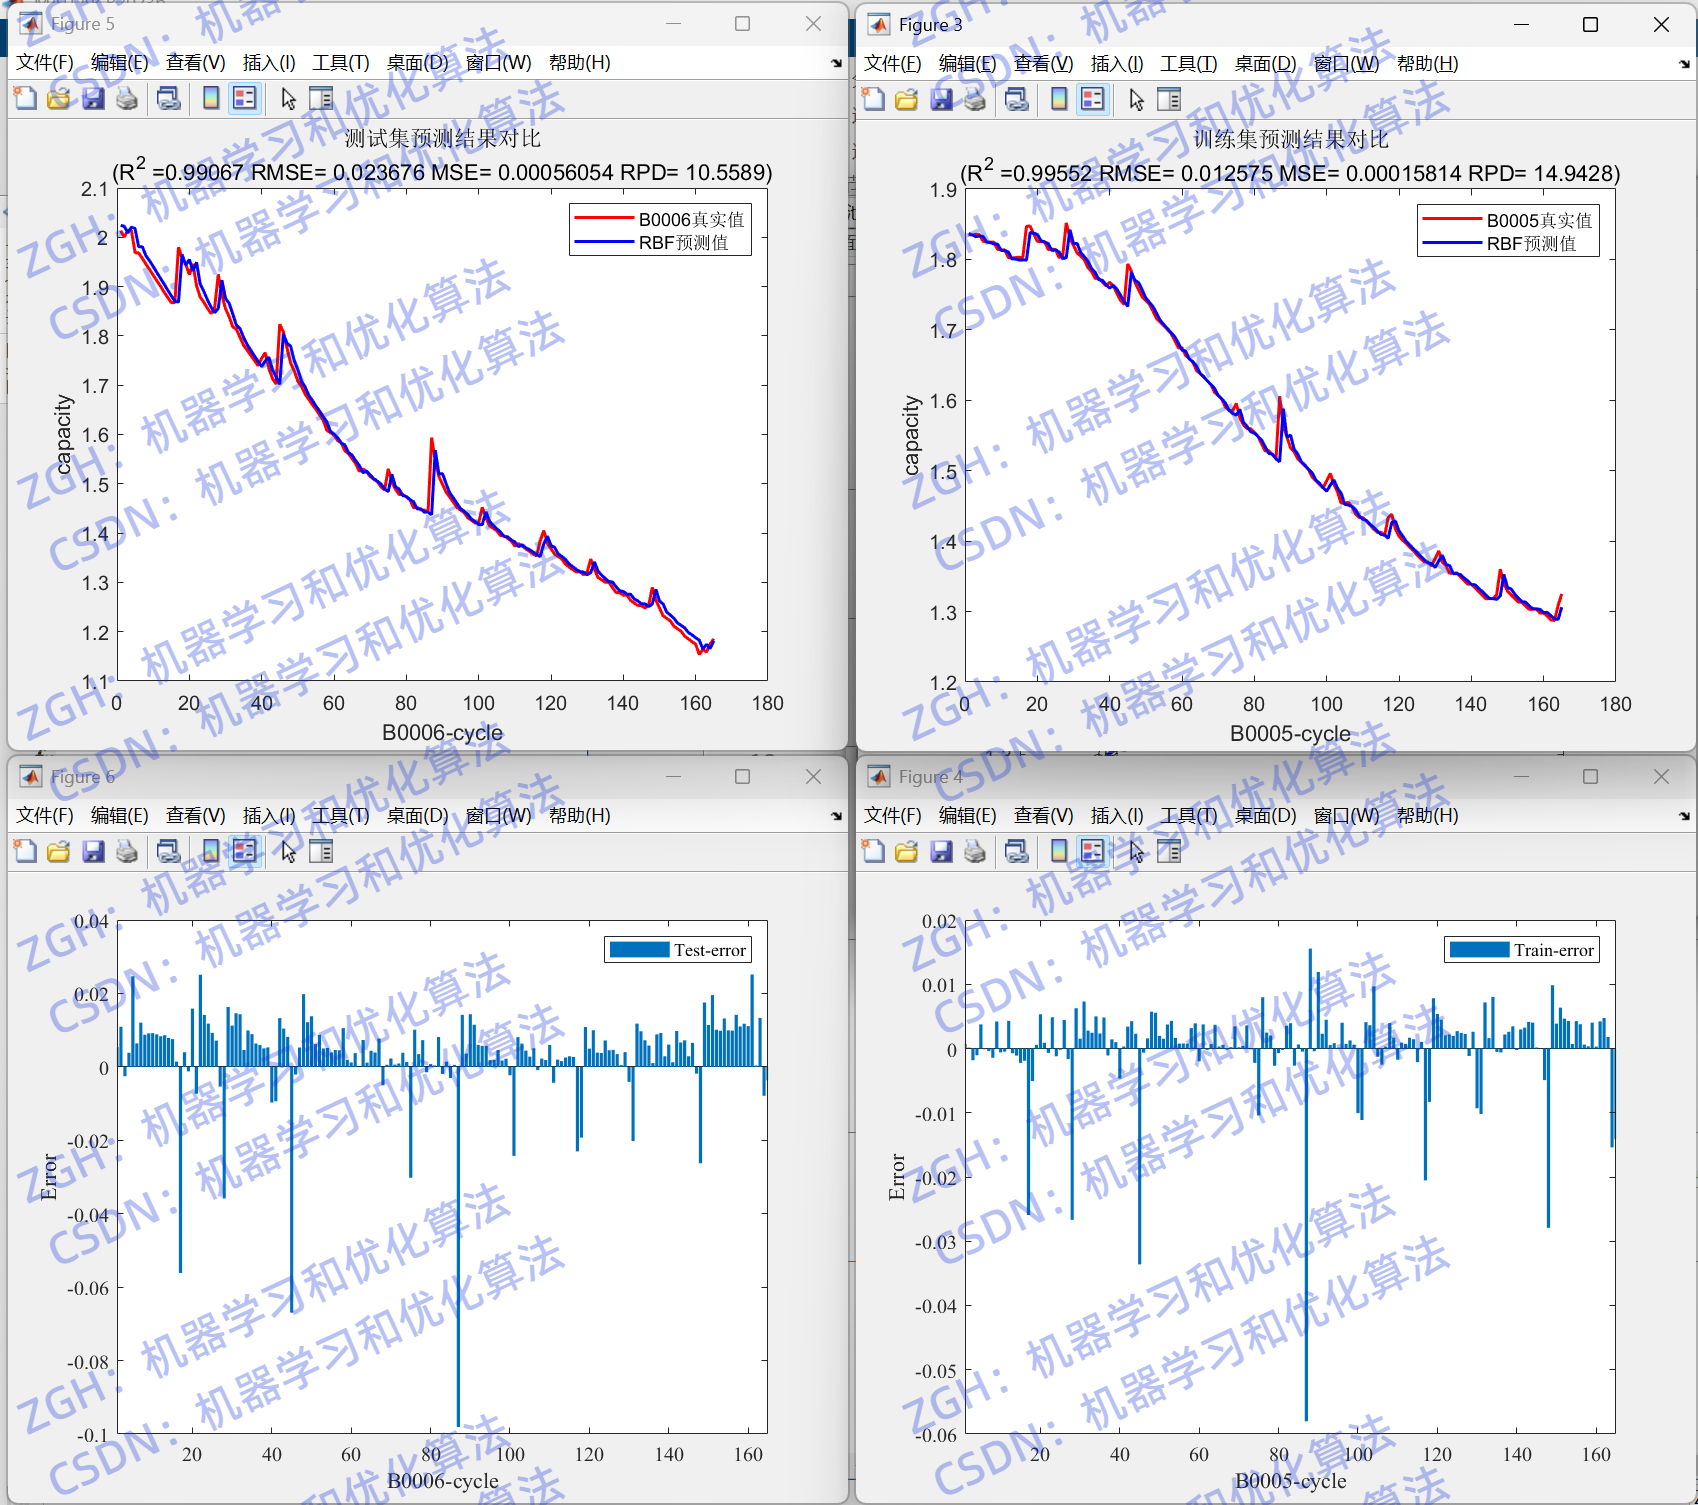
Task: Click the 测试集预测结果对比 plot title
Action: [x=443, y=138]
